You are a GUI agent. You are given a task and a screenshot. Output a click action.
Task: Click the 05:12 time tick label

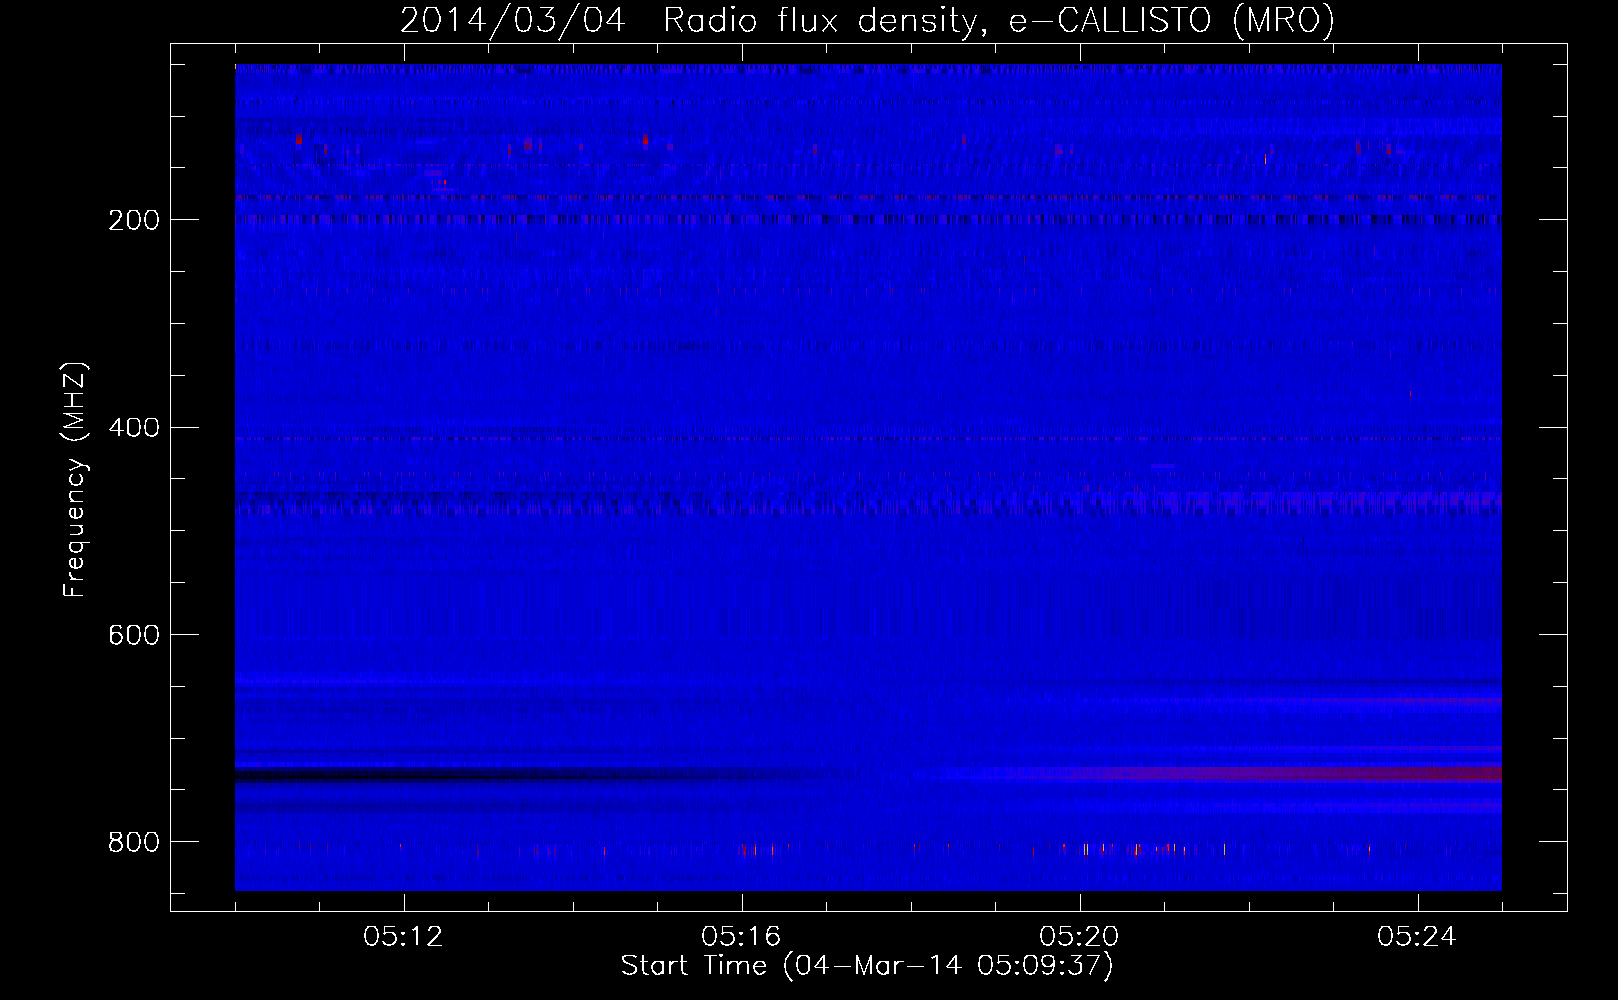tap(403, 937)
